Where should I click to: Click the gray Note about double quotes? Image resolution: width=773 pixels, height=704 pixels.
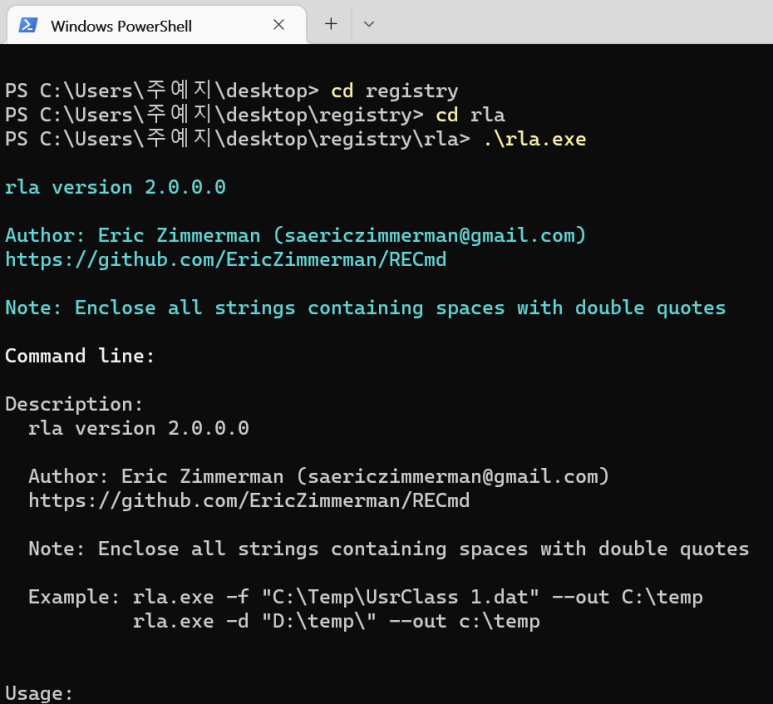click(x=388, y=549)
